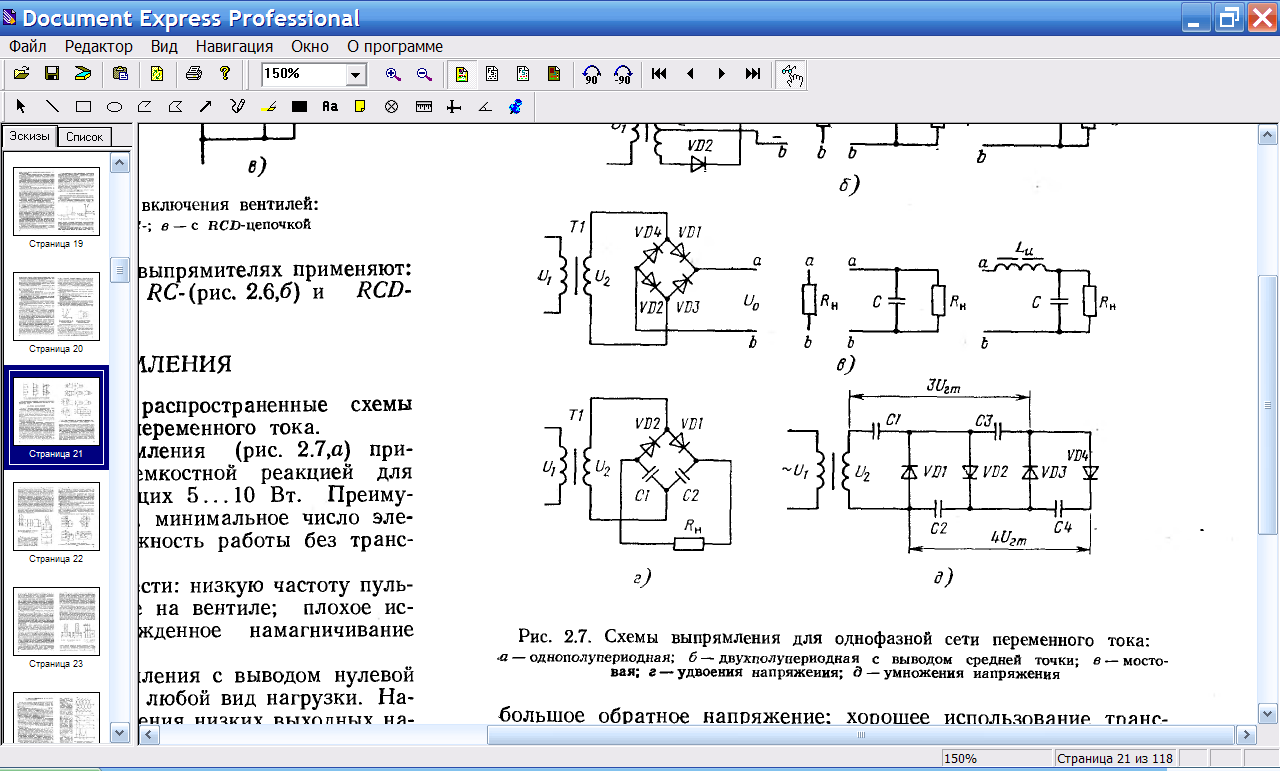1280x771 pixels.
Task: Open the Файл menu
Action: (x=28, y=46)
